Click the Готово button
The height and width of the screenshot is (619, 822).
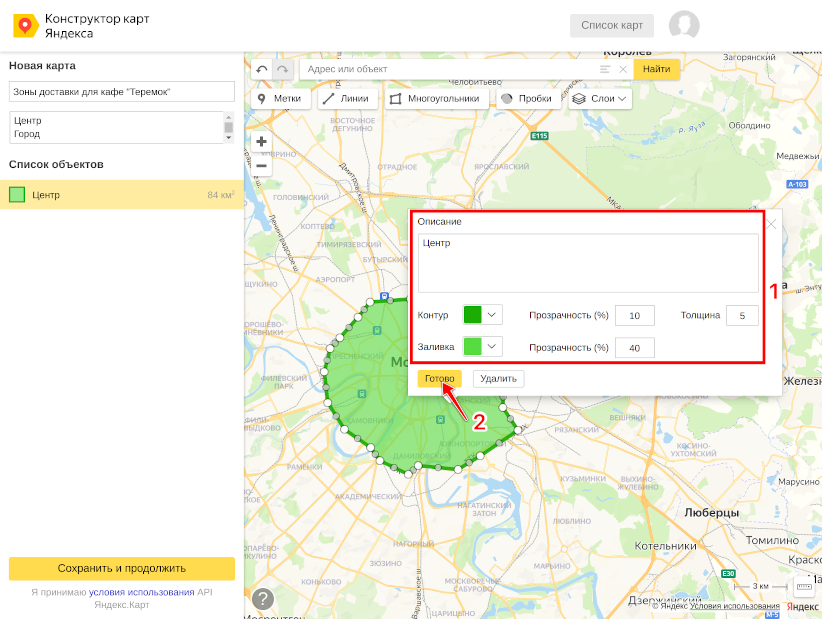(439, 378)
